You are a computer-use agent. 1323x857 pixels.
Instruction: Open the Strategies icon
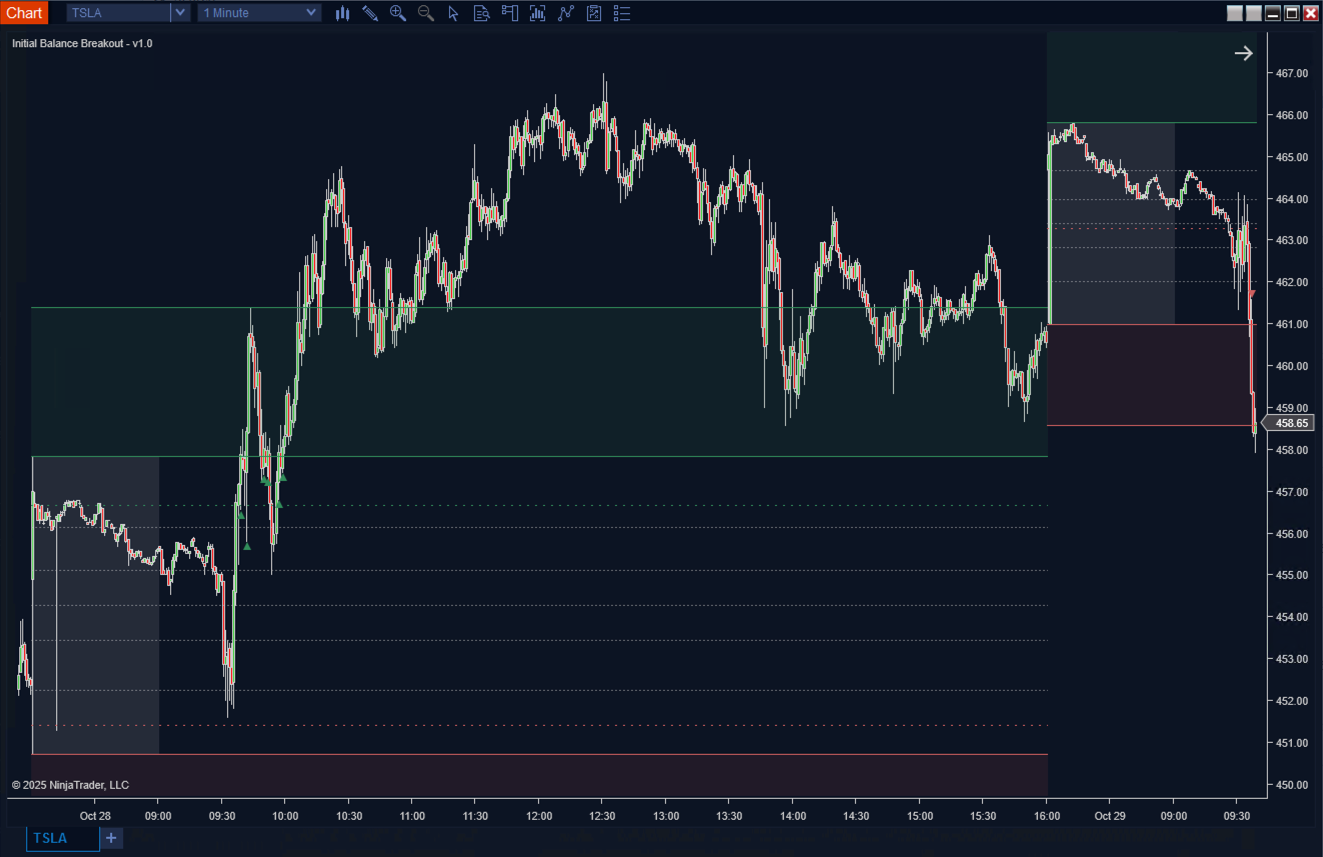pyautogui.click(x=566, y=13)
